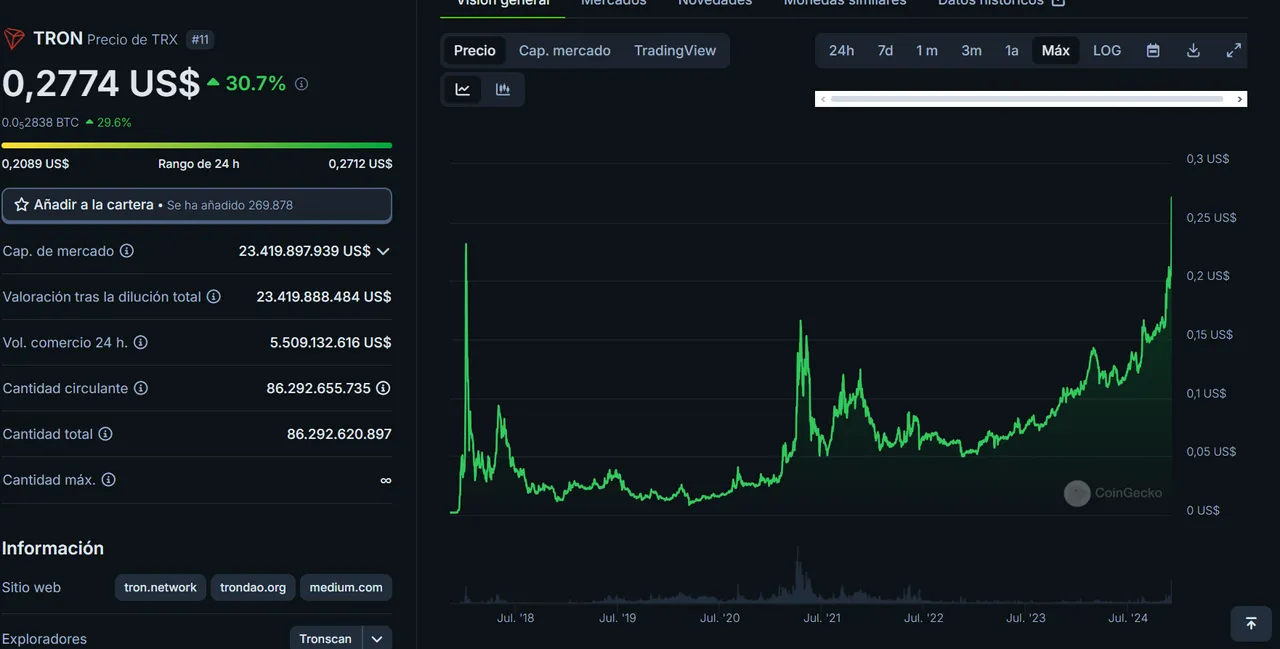Click the BTC price 29.6% change
Screen dimensions: 1280x649
click(x=108, y=122)
